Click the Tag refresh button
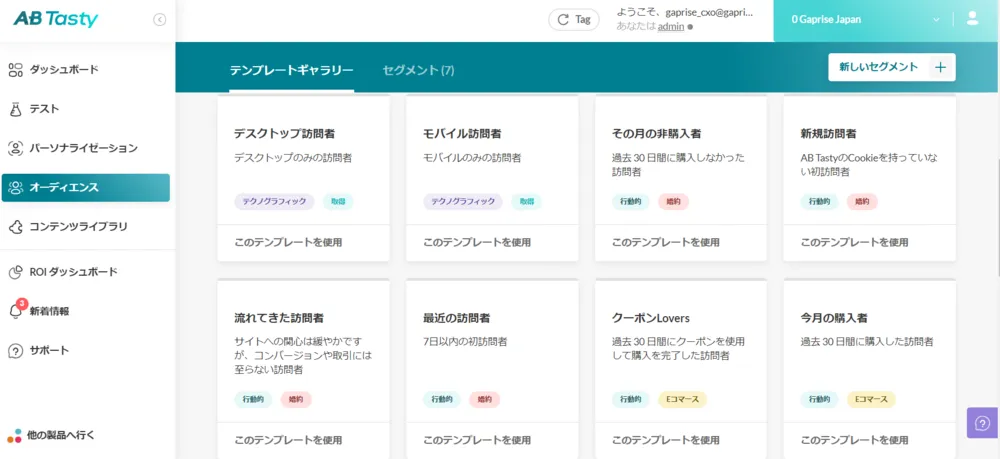The height and width of the screenshot is (459, 1000). [x=574, y=19]
